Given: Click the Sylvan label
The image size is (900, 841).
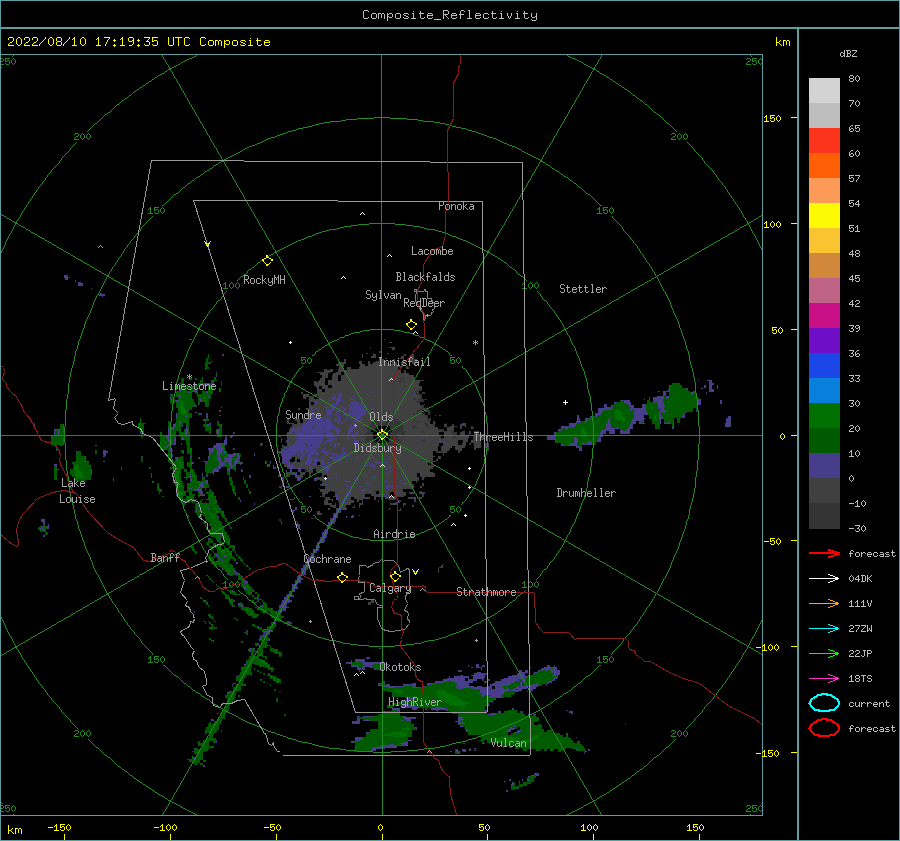Looking at the screenshot, I should pos(383,295).
